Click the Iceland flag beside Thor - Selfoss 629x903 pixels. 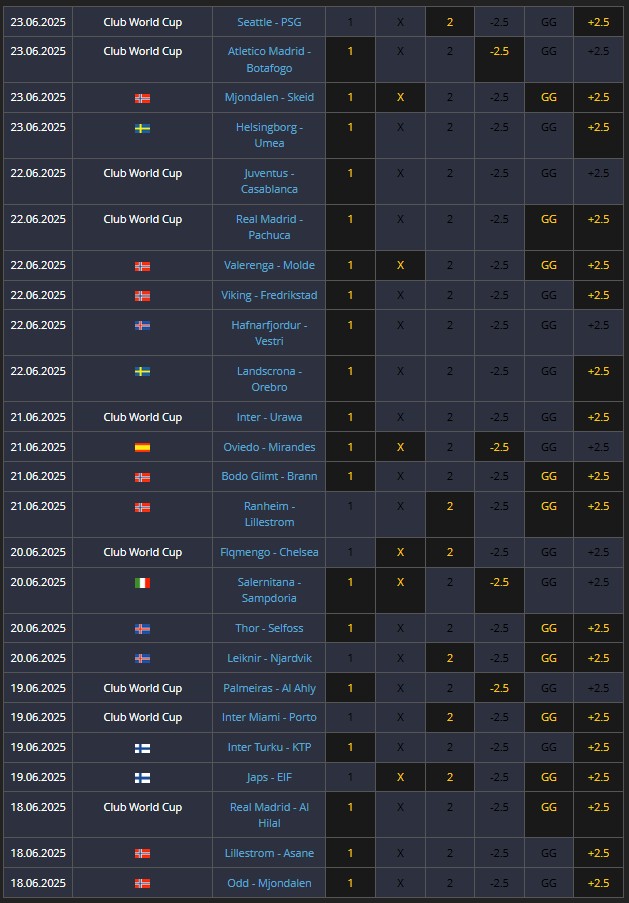coord(142,629)
